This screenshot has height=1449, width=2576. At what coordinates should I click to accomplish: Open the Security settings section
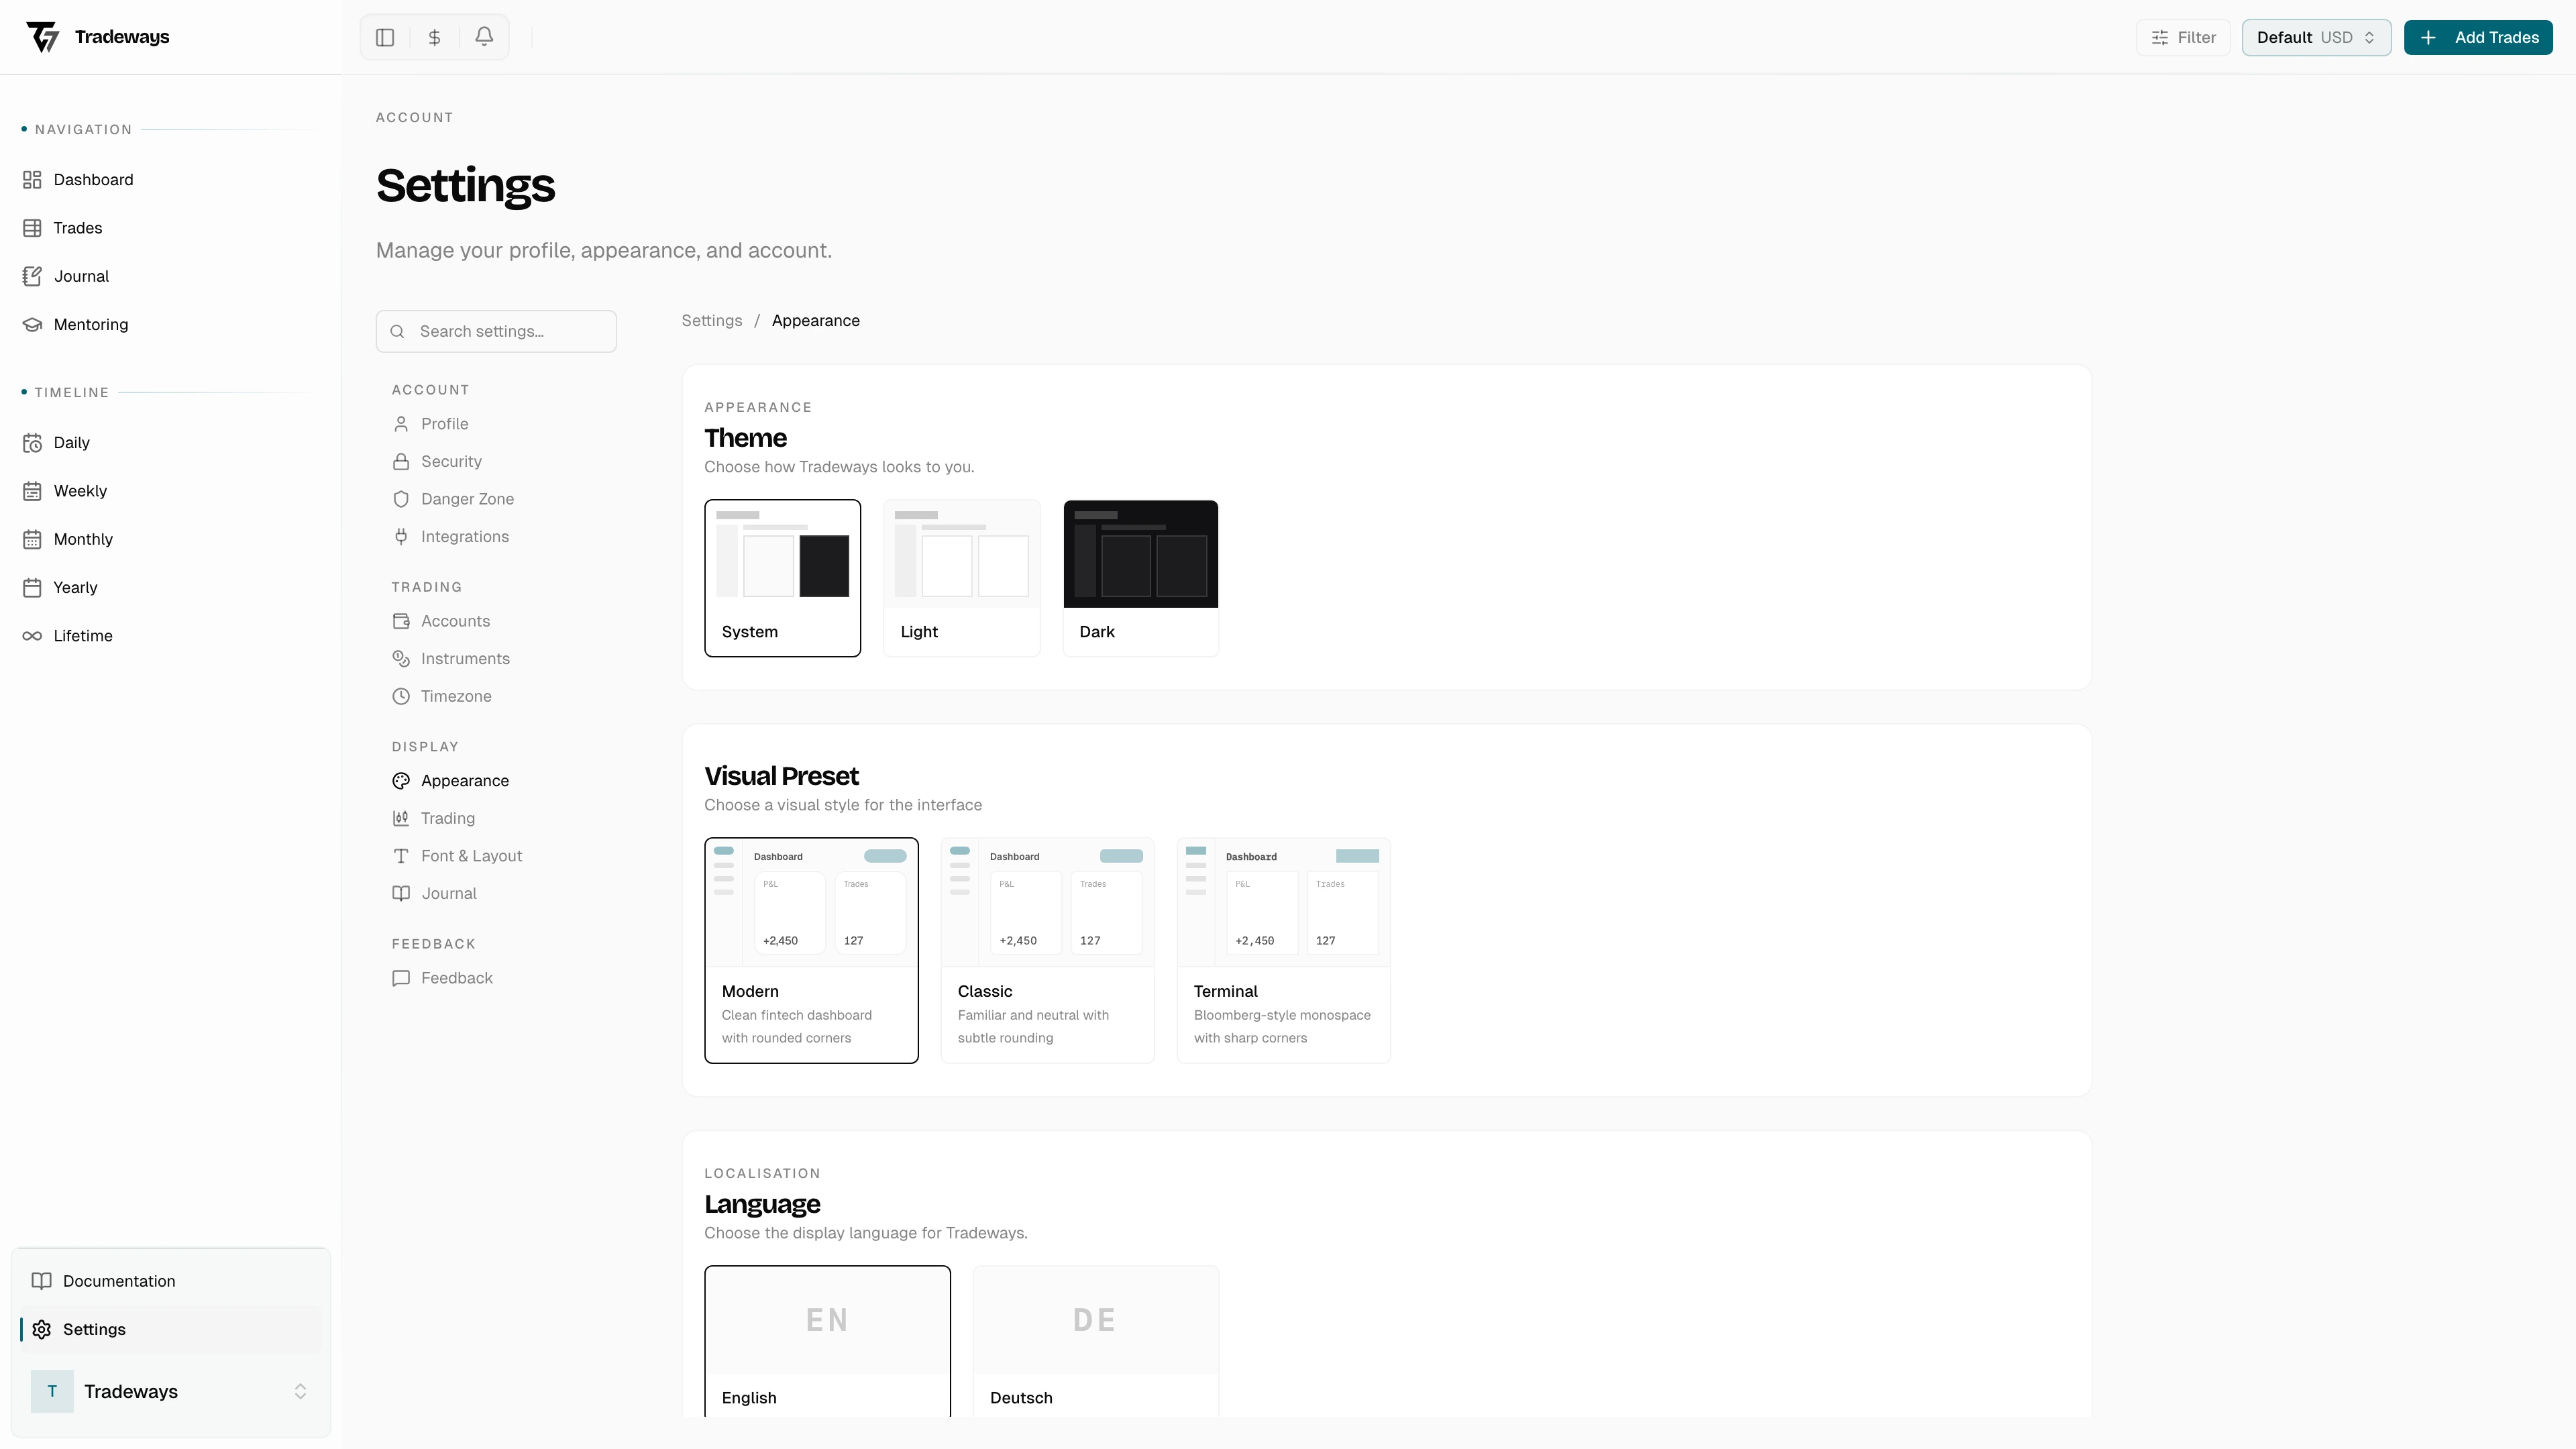pos(450,461)
